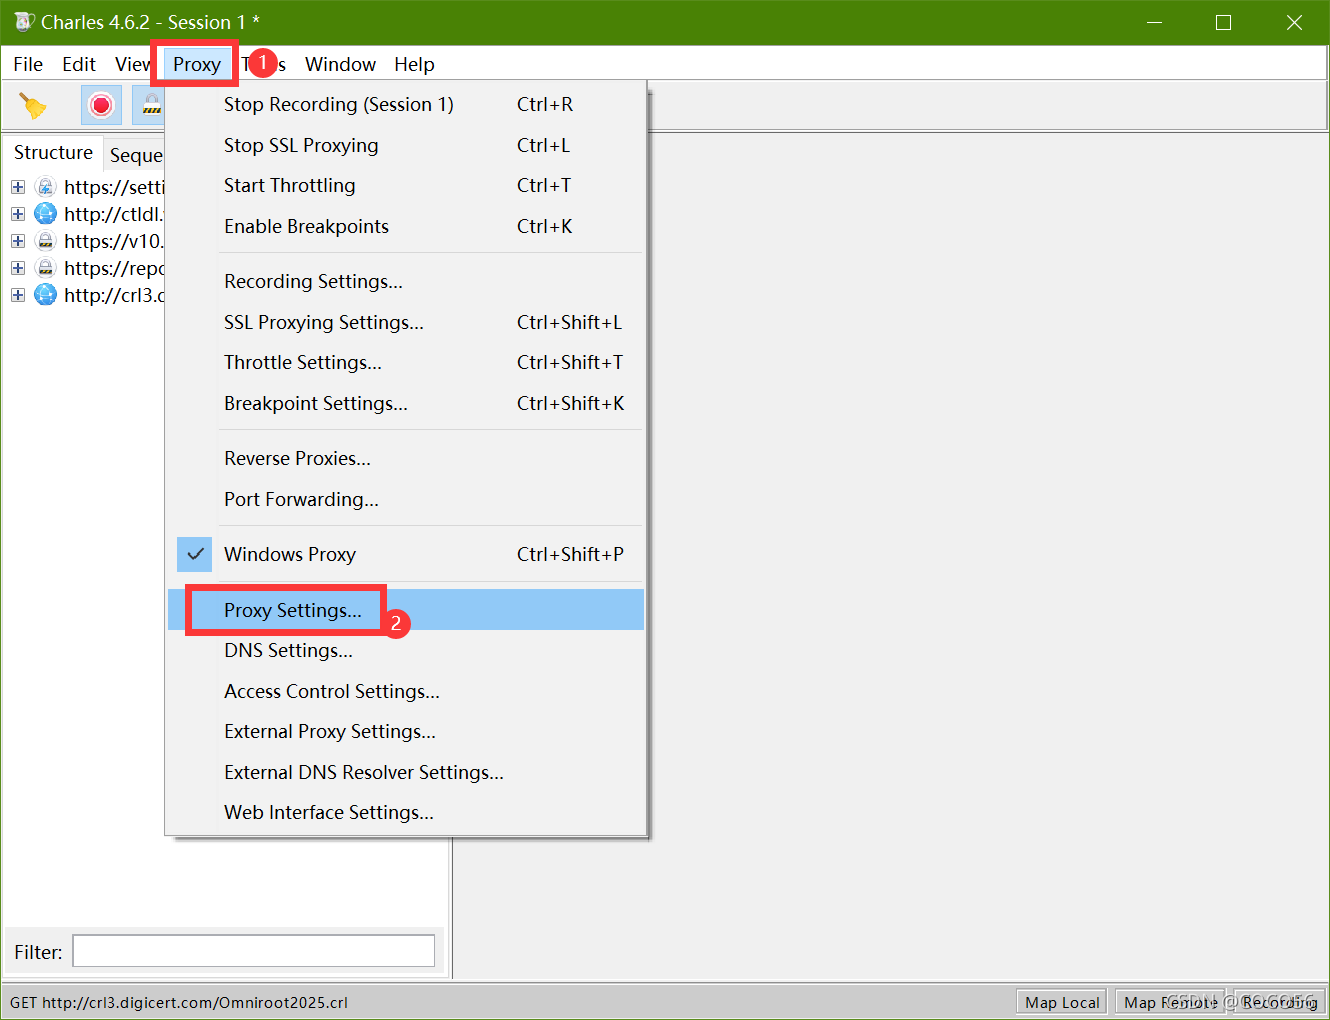Switch to the Sequence tab
The width and height of the screenshot is (1330, 1020).
pyautogui.click(x=137, y=154)
